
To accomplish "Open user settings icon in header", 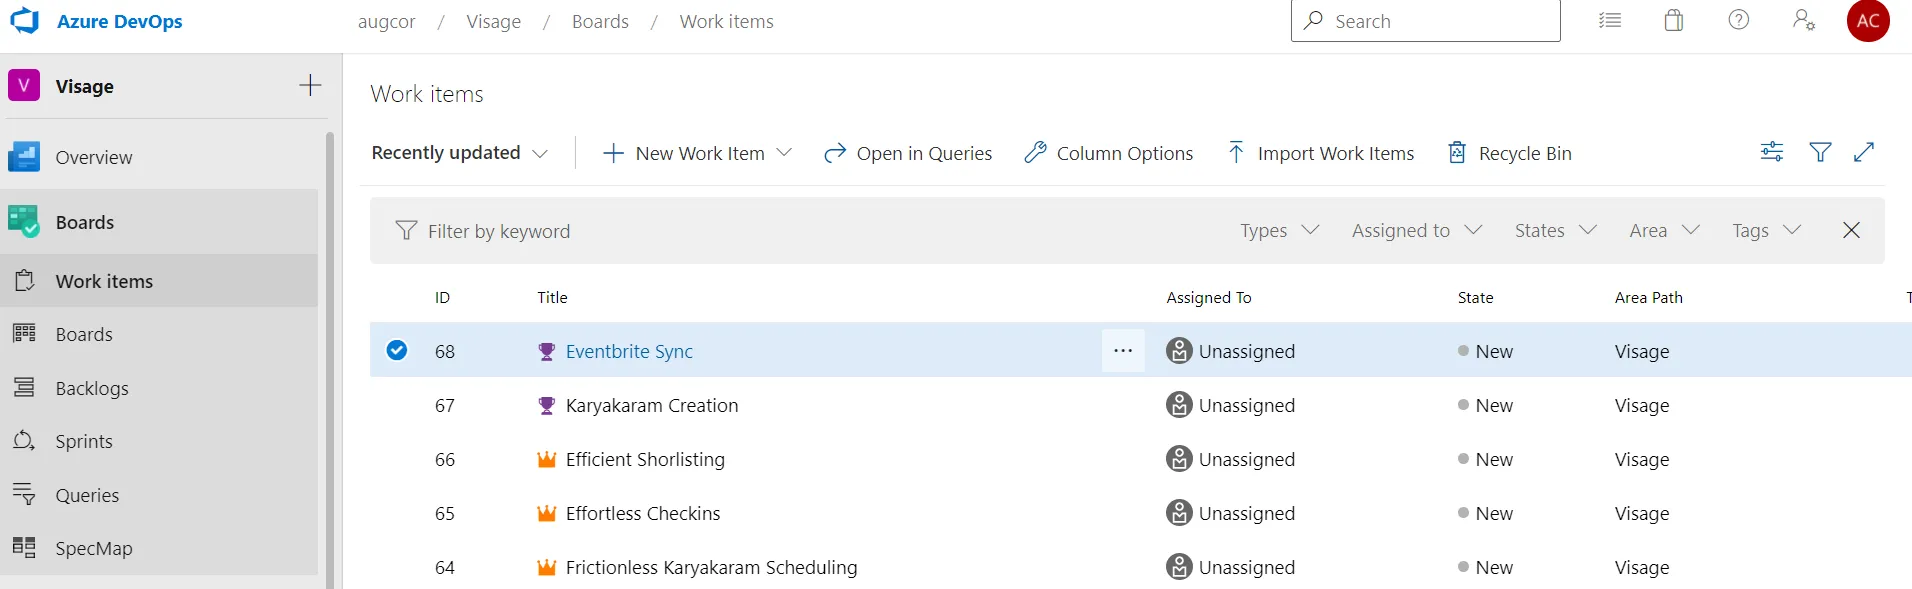I will (1803, 21).
